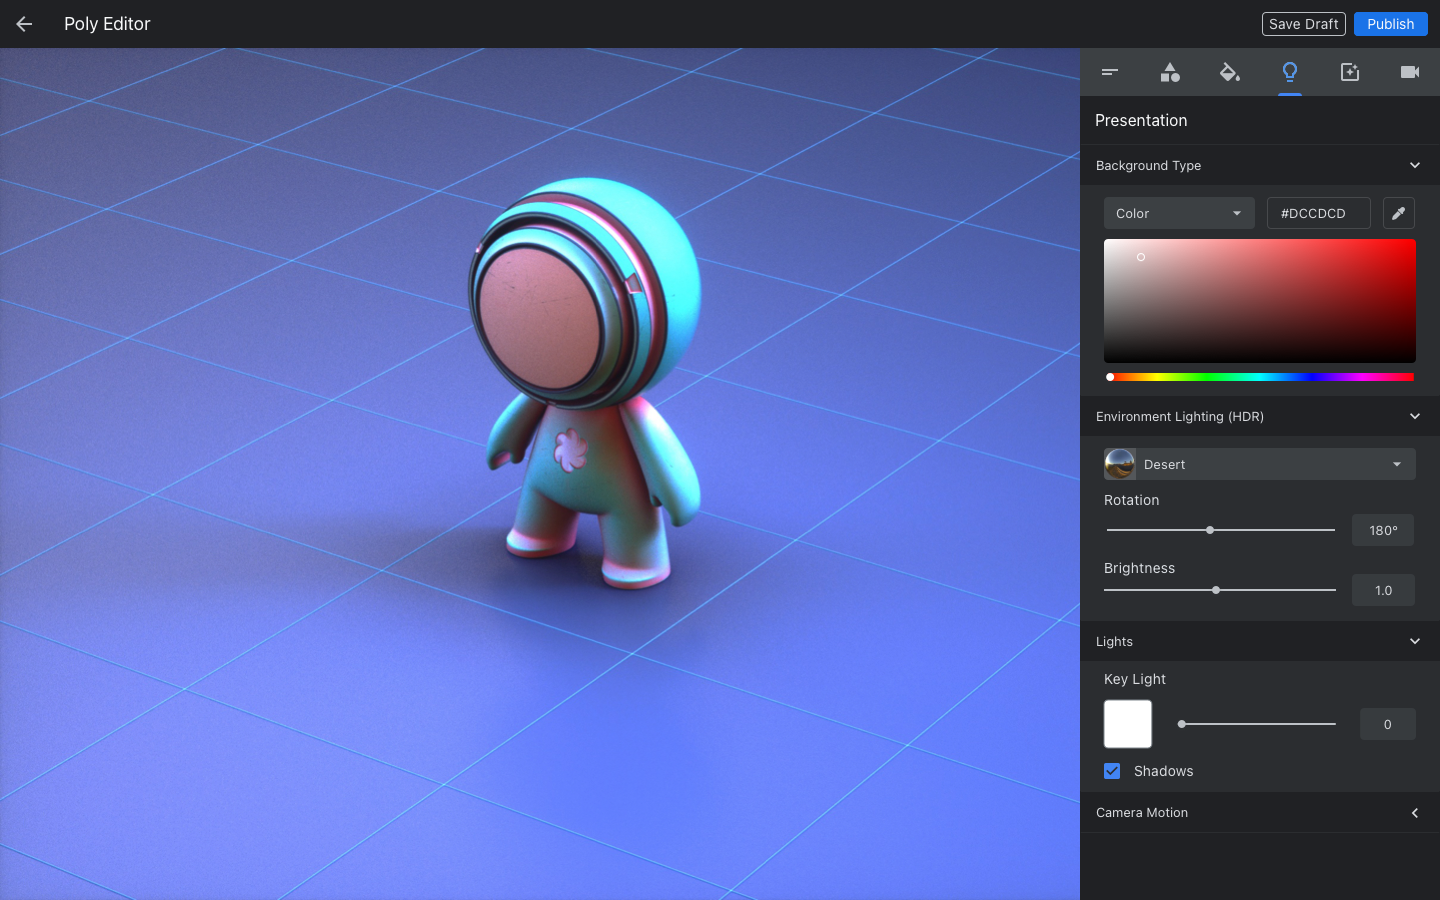Screen dimensions: 1440x900
Task: Collapse the Background Type section
Action: 1415,165
